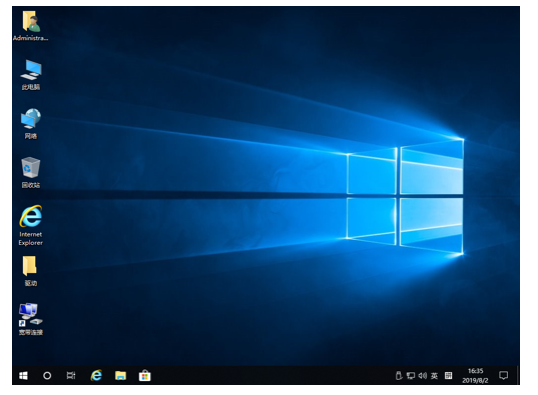Click the USB safely remove tray icon
The image size is (538, 395).
(x=398, y=376)
